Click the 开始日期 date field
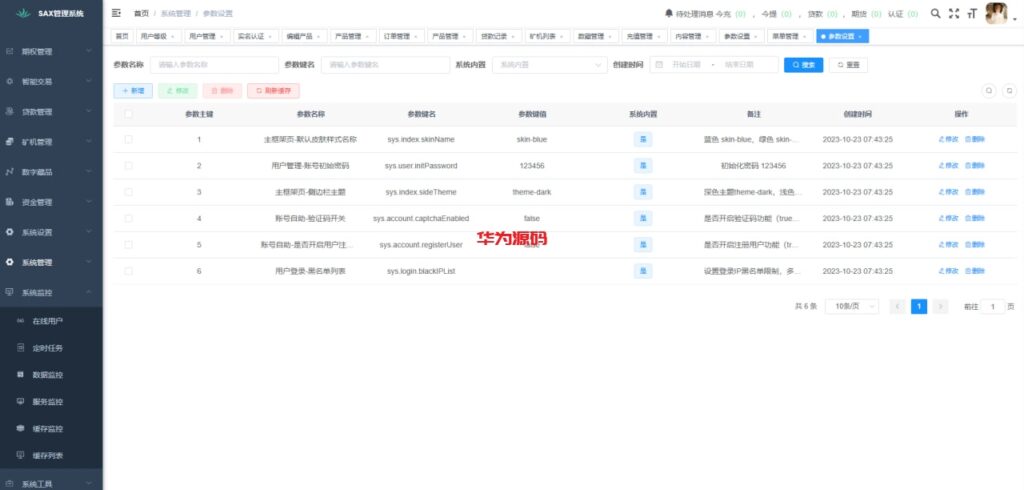The width and height of the screenshot is (1024, 490). click(686, 65)
